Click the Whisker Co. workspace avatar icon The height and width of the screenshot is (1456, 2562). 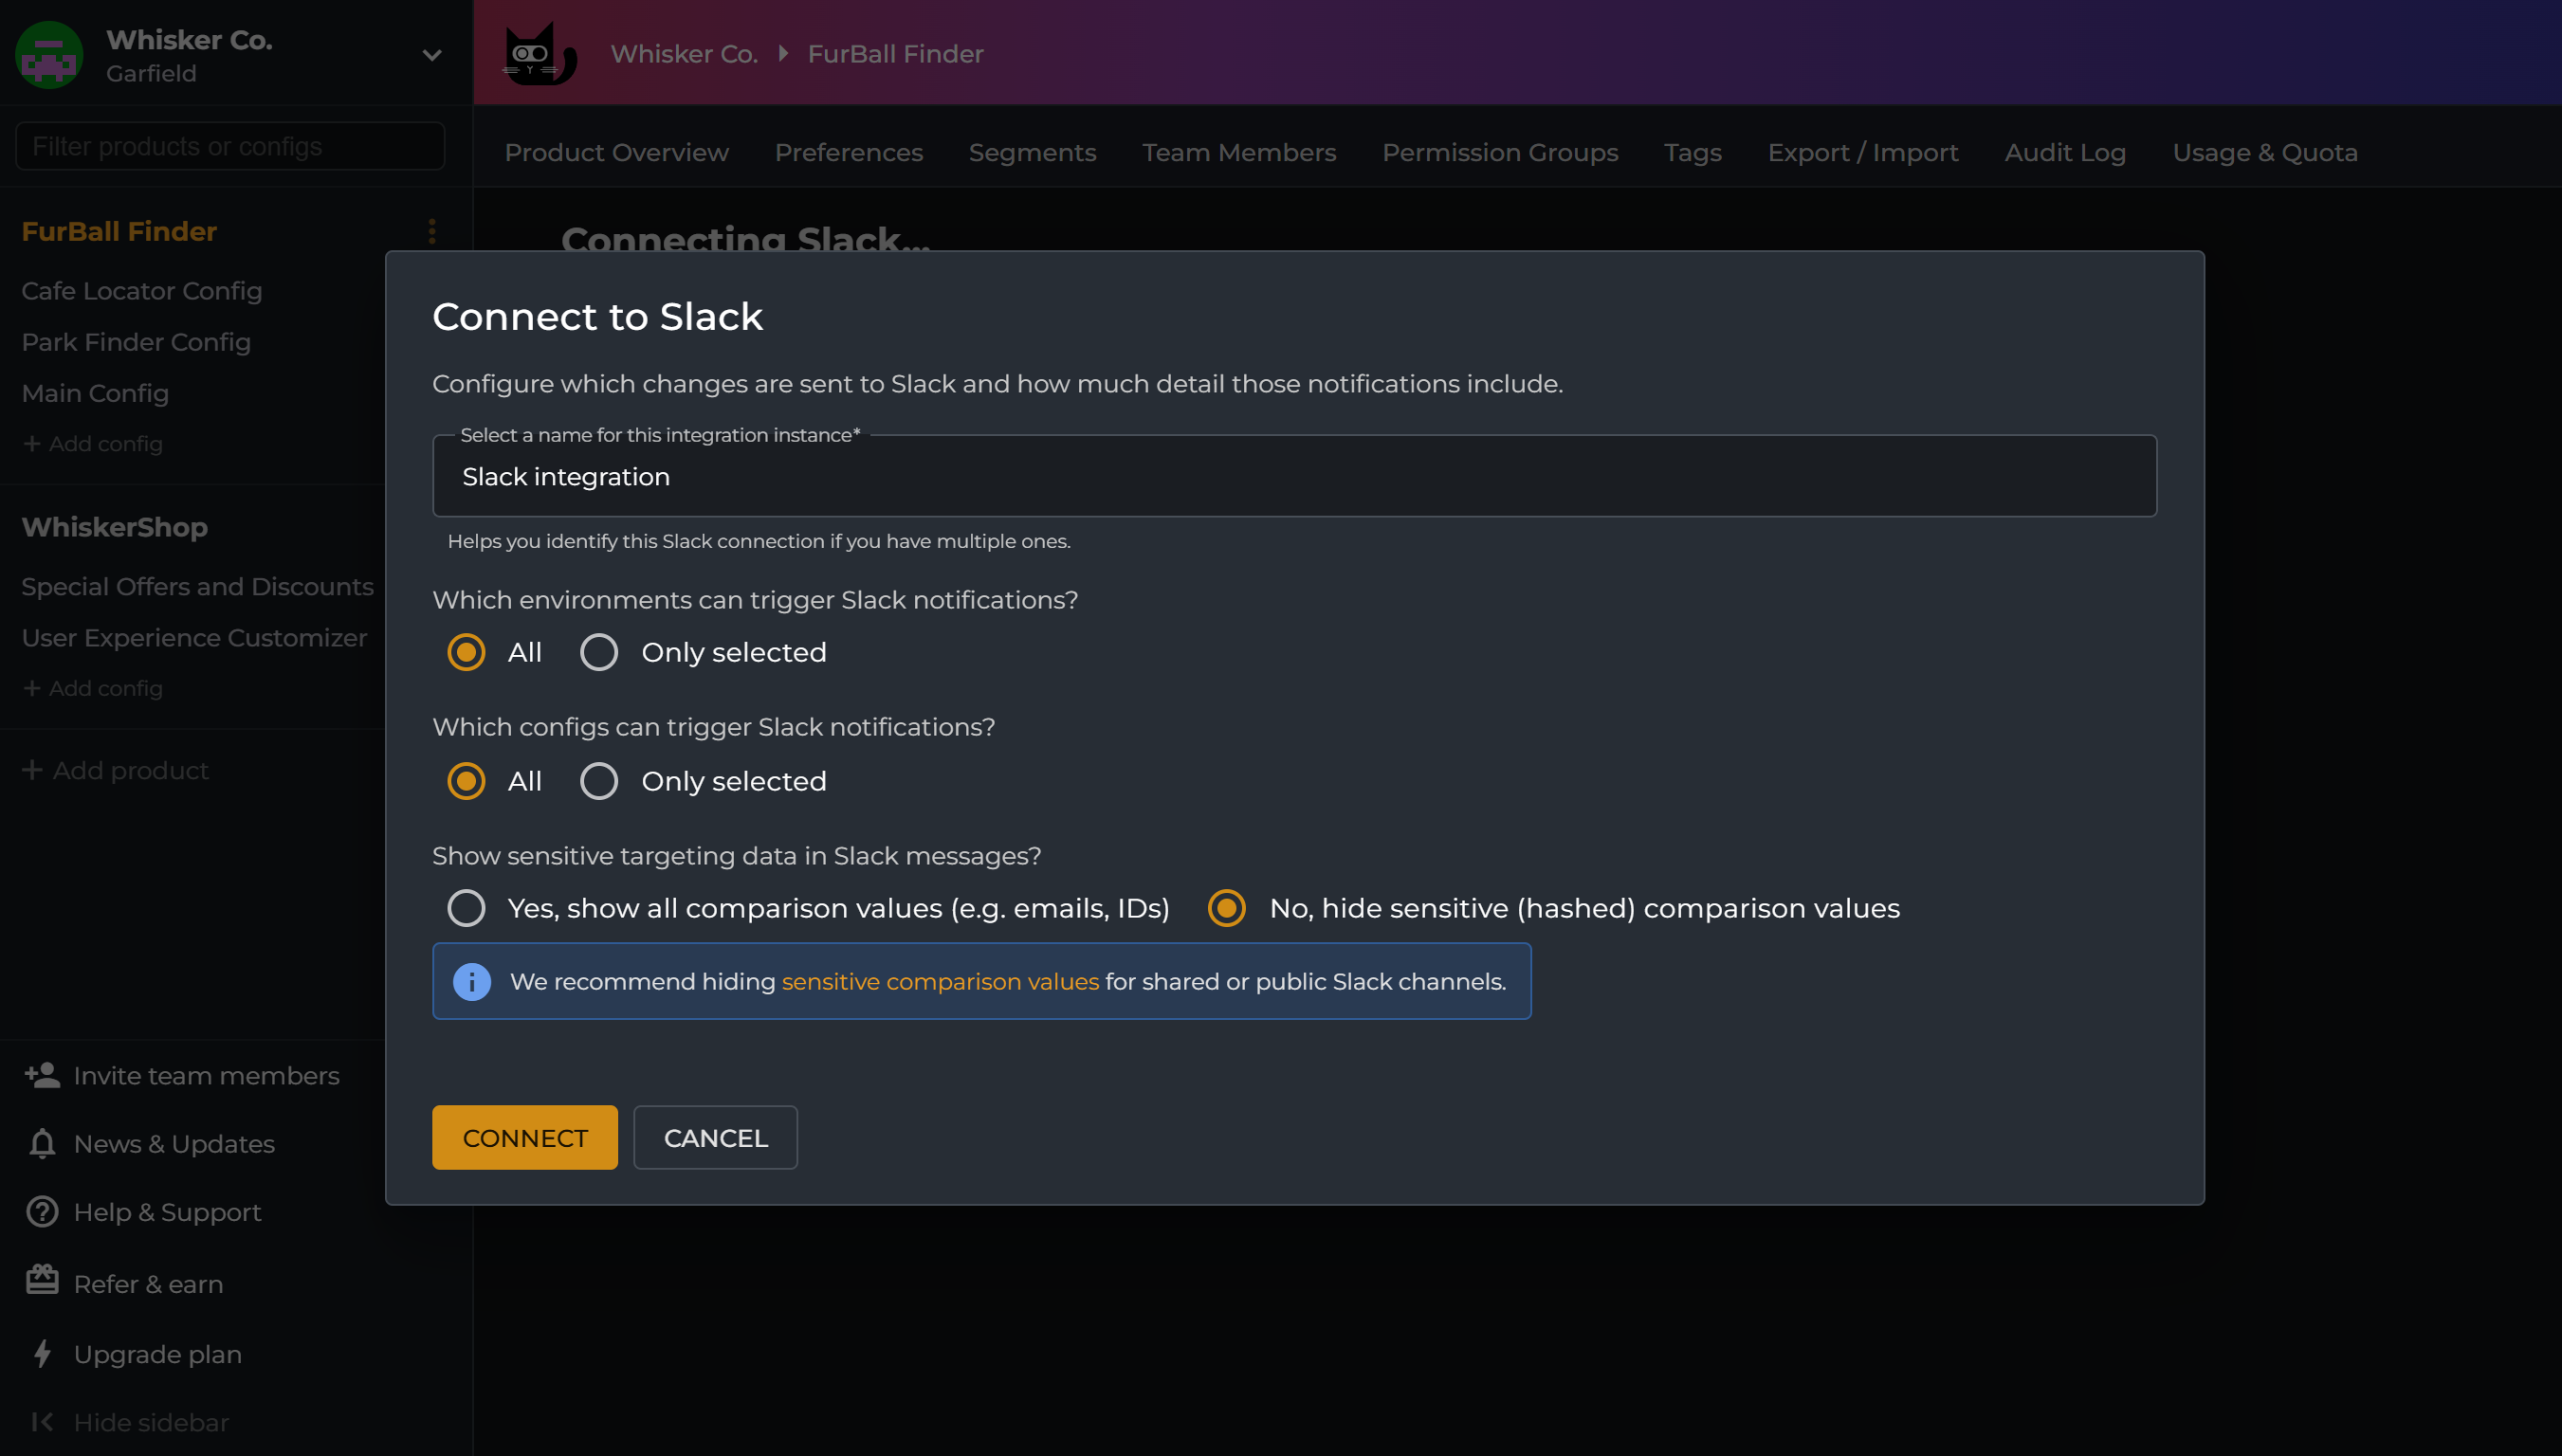coord(47,55)
